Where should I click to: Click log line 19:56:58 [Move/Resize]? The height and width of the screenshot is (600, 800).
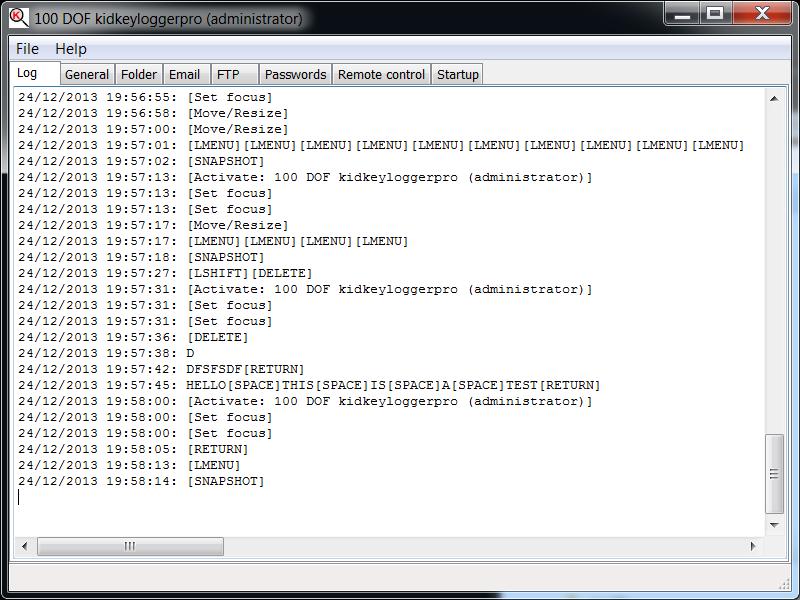154,113
